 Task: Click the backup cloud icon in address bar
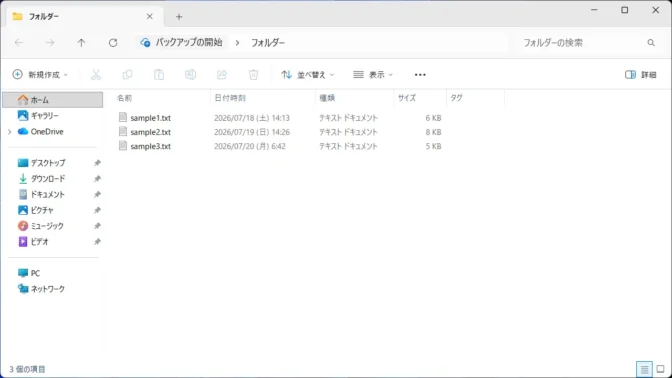coord(145,42)
